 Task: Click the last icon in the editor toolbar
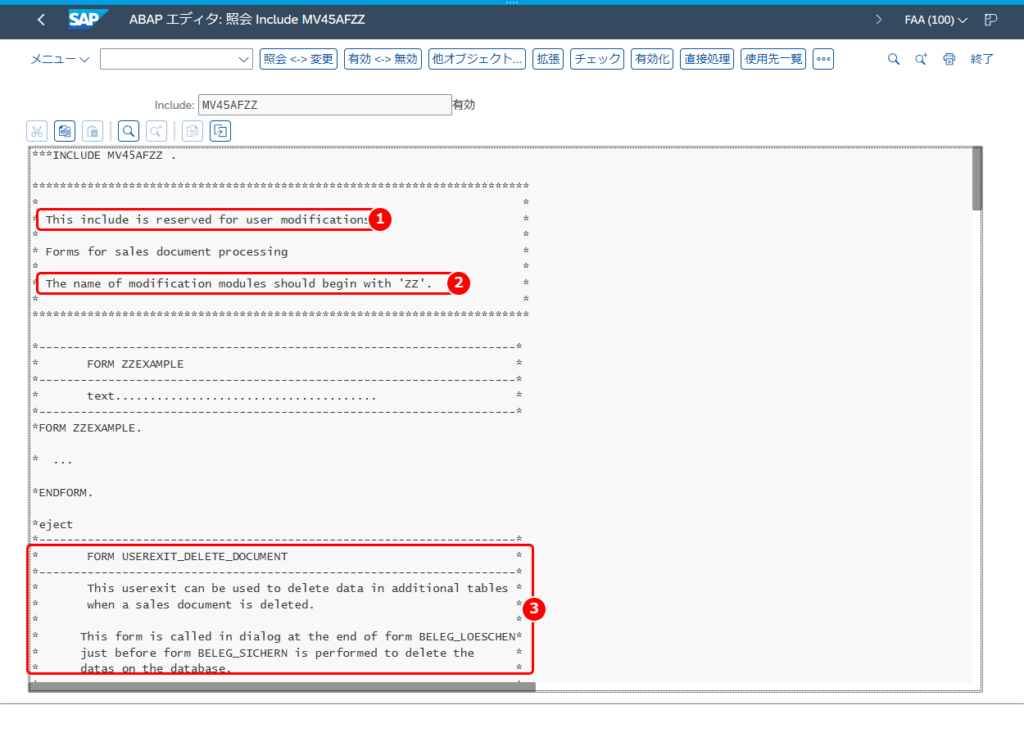tap(221, 131)
